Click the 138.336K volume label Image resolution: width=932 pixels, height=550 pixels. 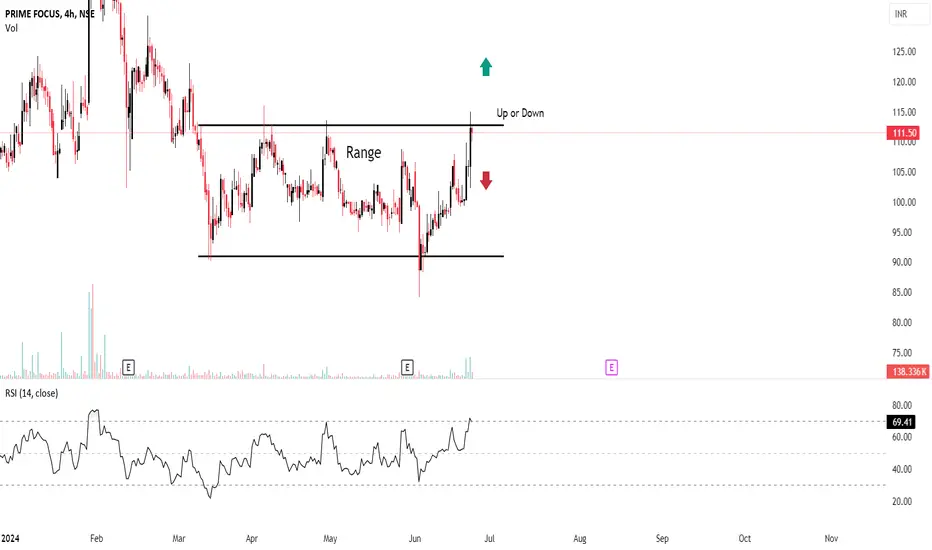click(x=908, y=372)
